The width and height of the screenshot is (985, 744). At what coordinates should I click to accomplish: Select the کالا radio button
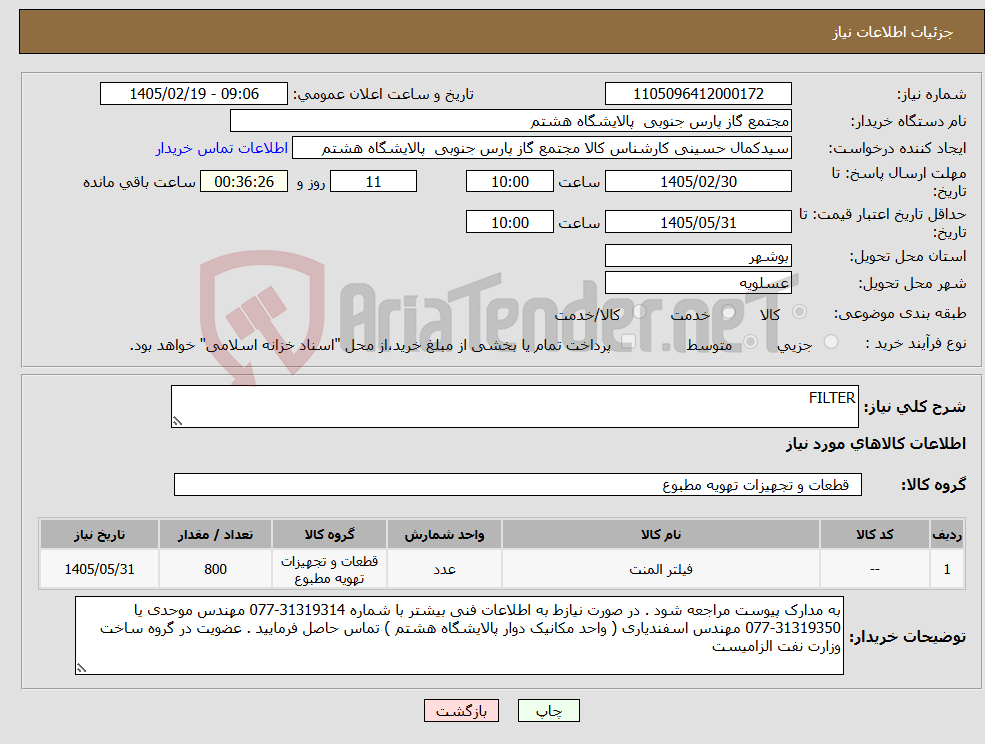800,312
